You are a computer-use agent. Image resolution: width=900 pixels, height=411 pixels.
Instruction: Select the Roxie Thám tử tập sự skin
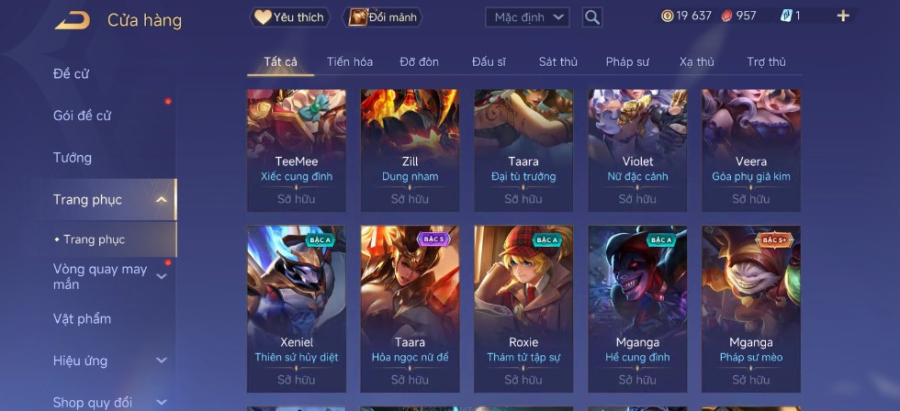coord(523,309)
